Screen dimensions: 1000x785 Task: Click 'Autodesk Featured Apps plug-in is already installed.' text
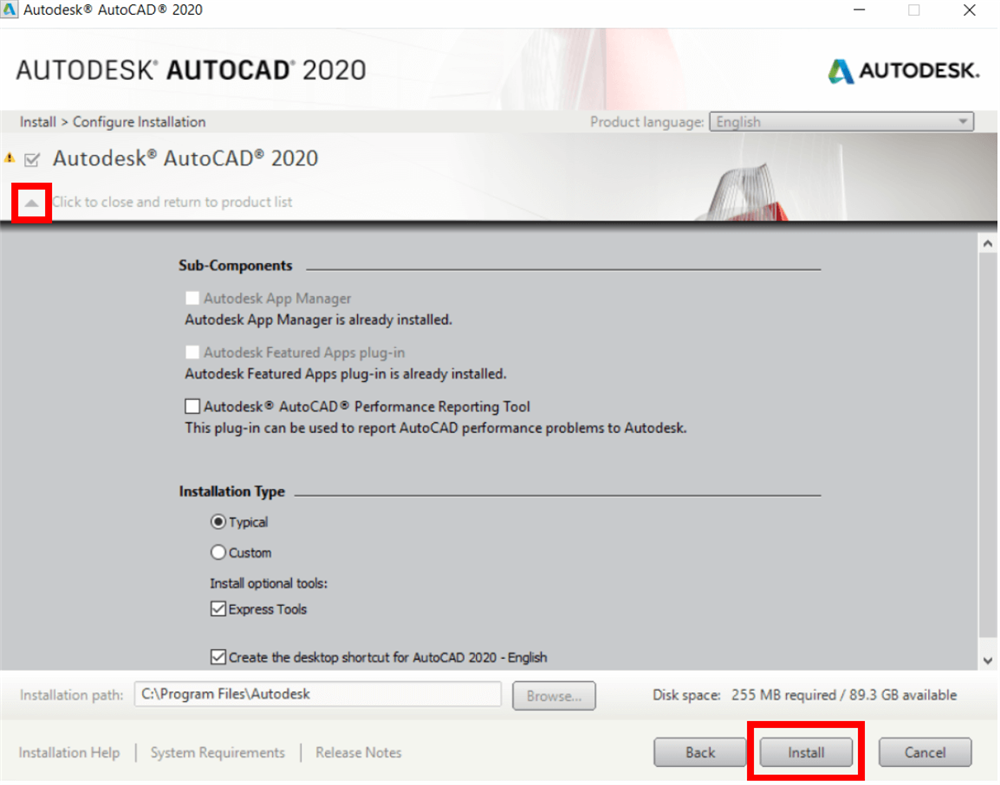346,374
